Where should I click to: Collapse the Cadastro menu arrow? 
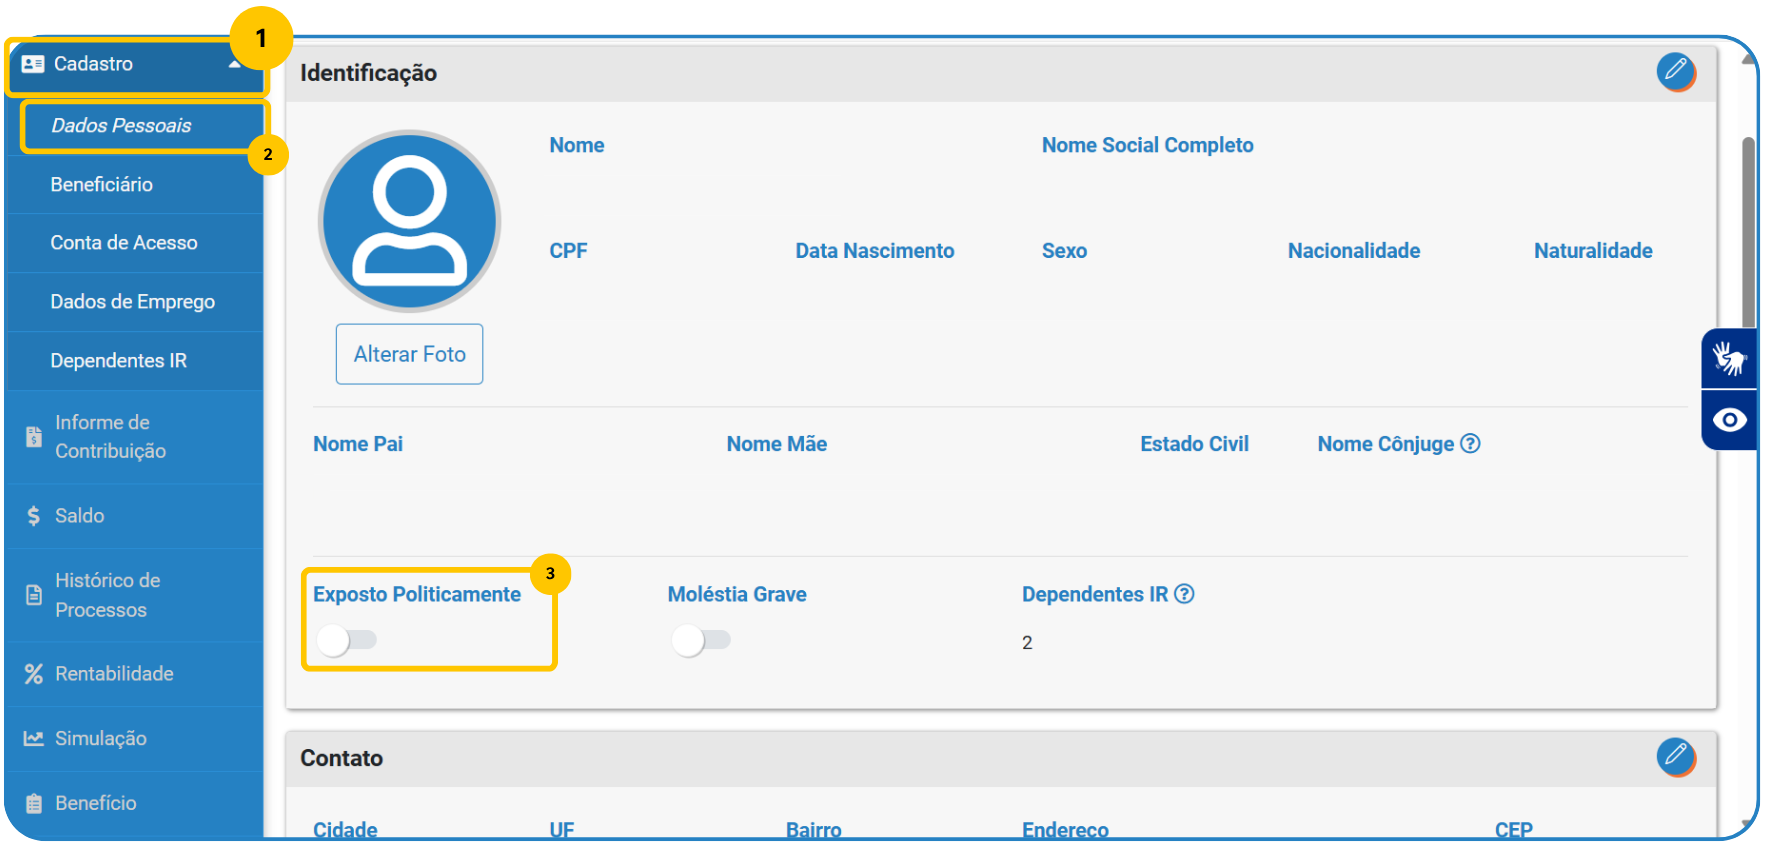click(235, 65)
